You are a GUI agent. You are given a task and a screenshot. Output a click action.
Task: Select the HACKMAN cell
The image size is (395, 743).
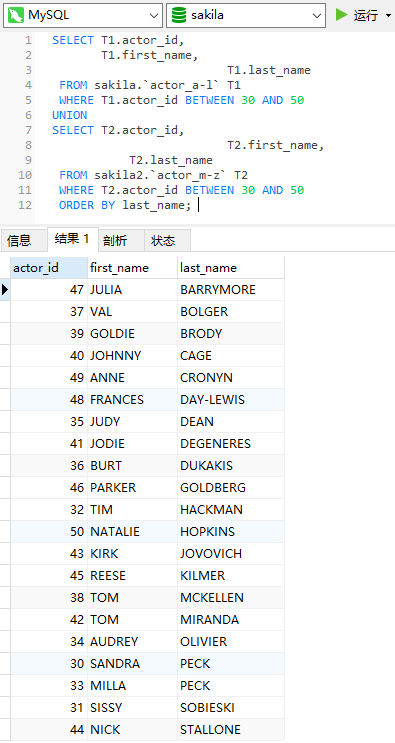231,509
